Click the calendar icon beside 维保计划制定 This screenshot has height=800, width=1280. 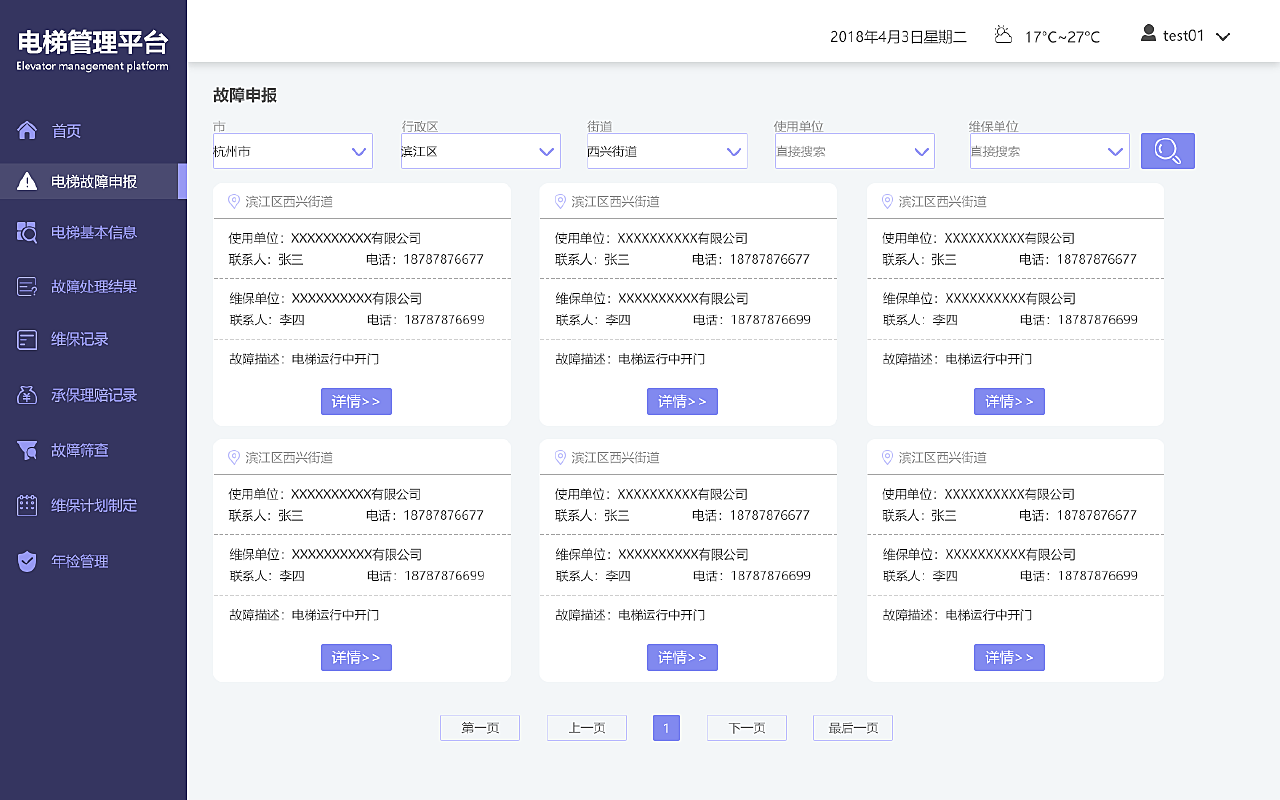27,505
